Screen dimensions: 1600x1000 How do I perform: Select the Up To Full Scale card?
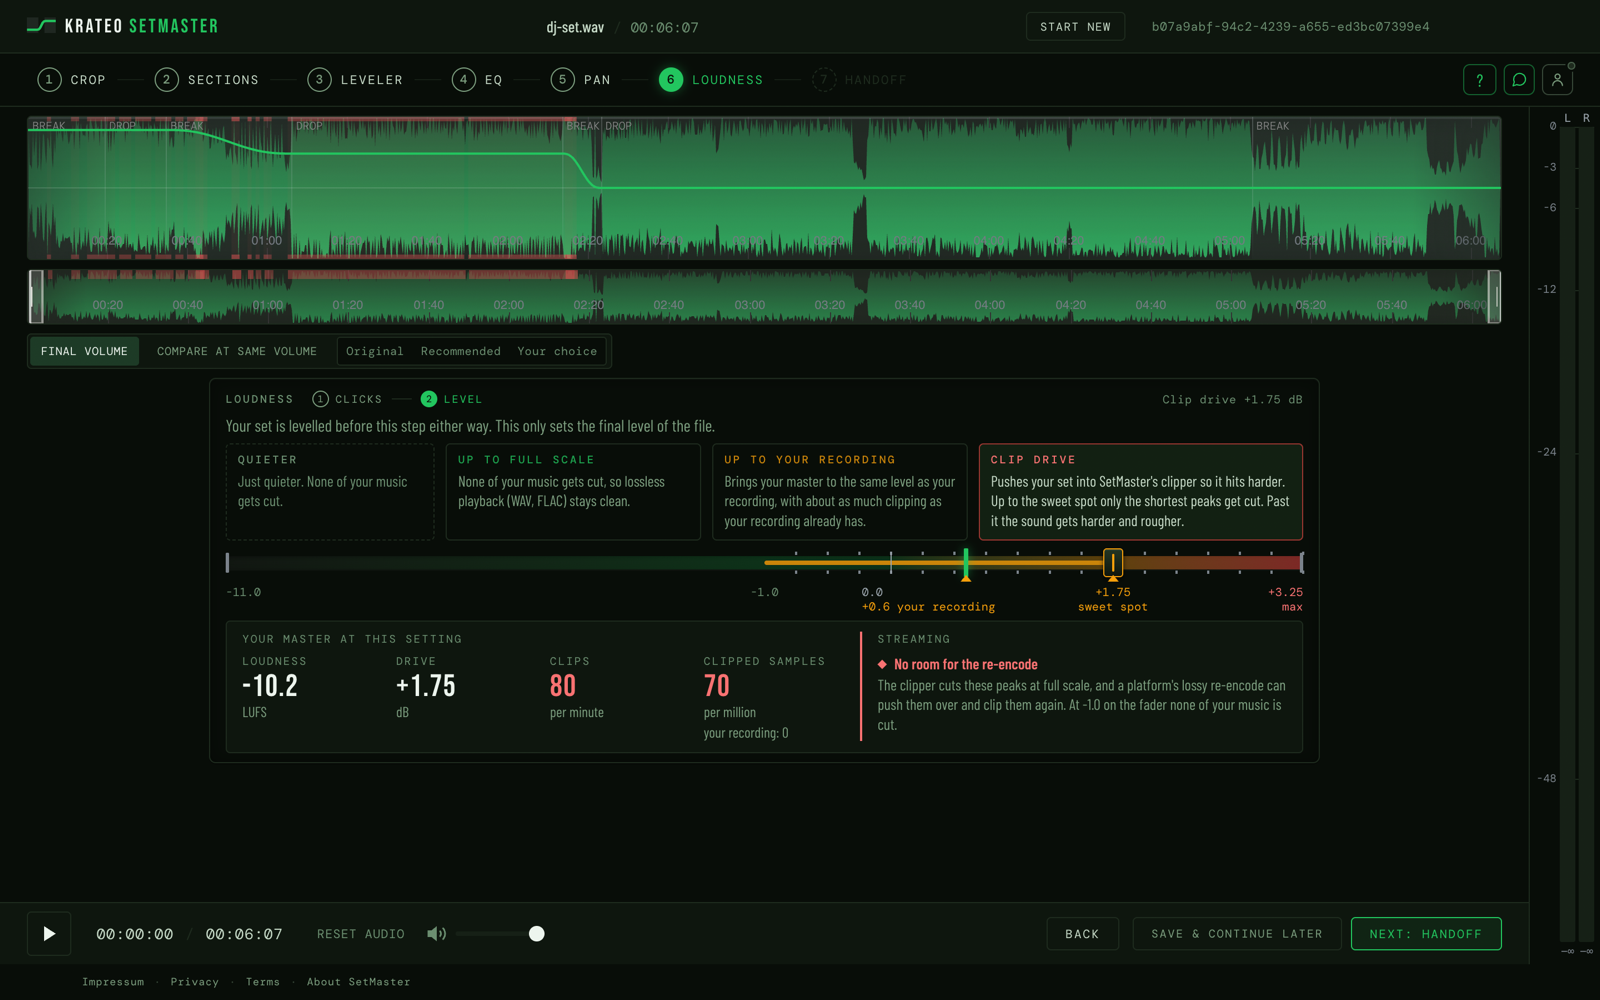point(573,492)
